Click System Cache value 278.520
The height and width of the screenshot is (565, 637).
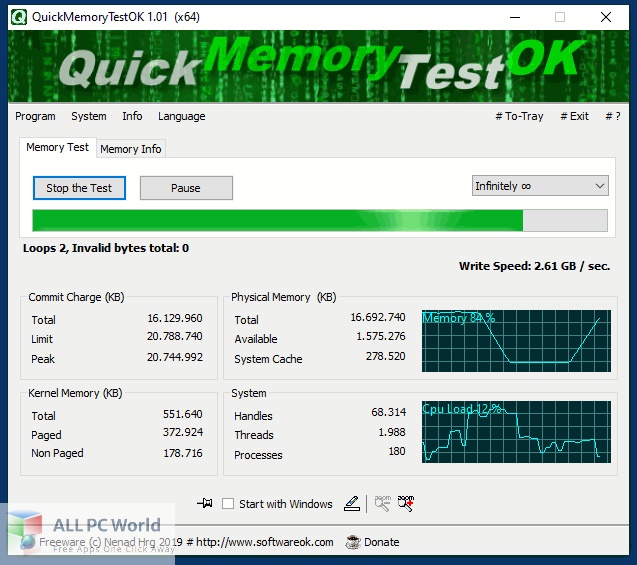click(386, 356)
